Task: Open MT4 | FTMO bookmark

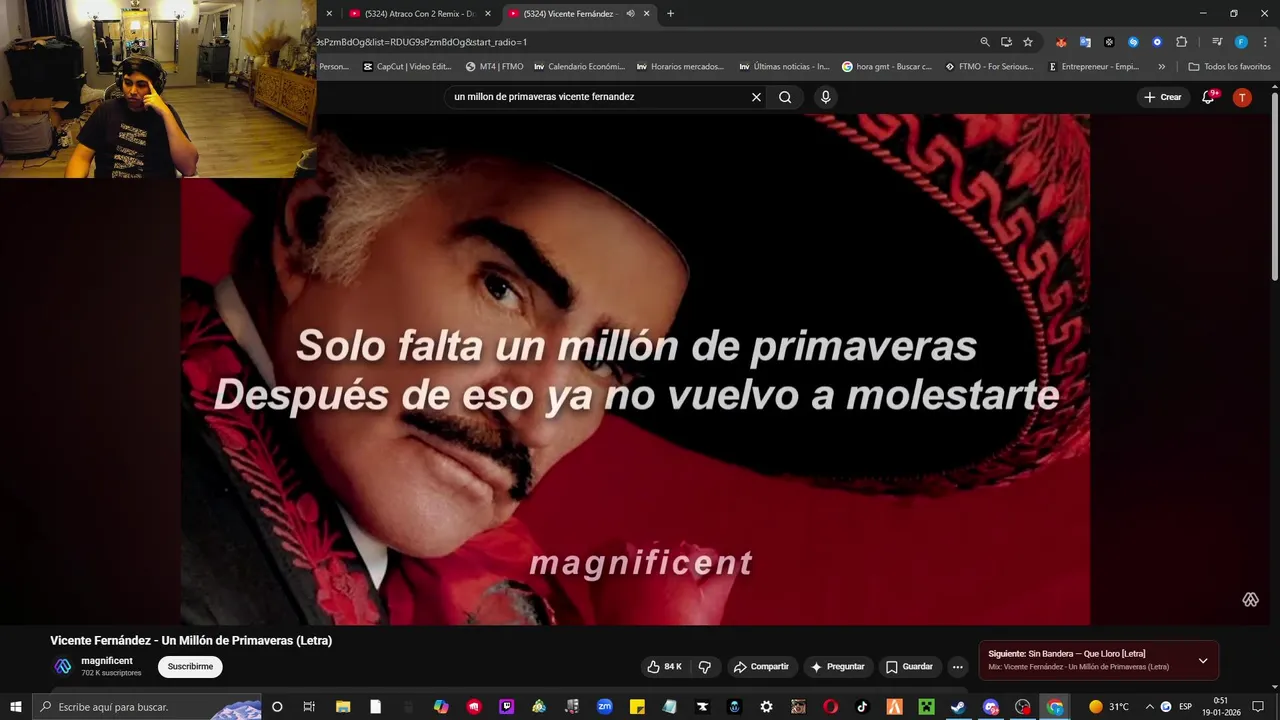Action: pos(494,67)
